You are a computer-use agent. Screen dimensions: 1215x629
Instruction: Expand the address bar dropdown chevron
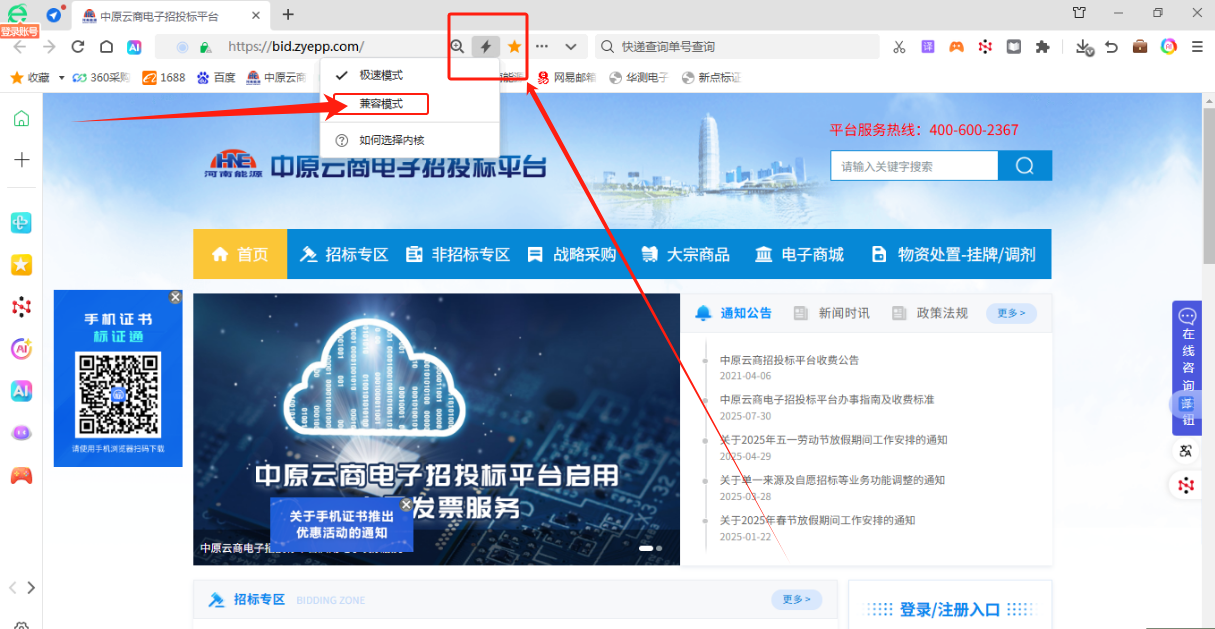coord(570,47)
